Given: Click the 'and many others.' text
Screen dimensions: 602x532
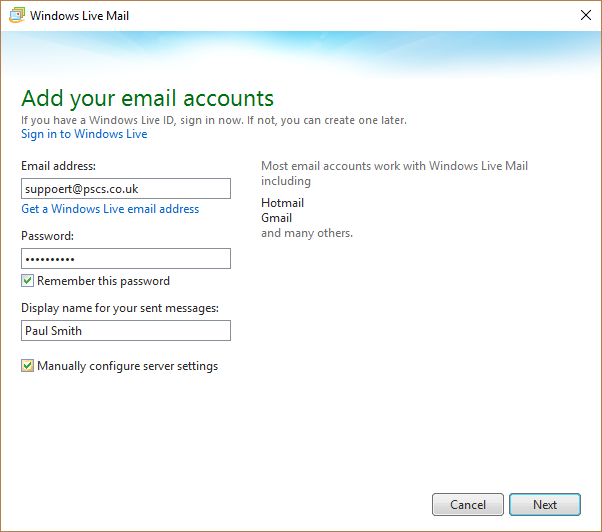Looking at the screenshot, I should click(307, 233).
